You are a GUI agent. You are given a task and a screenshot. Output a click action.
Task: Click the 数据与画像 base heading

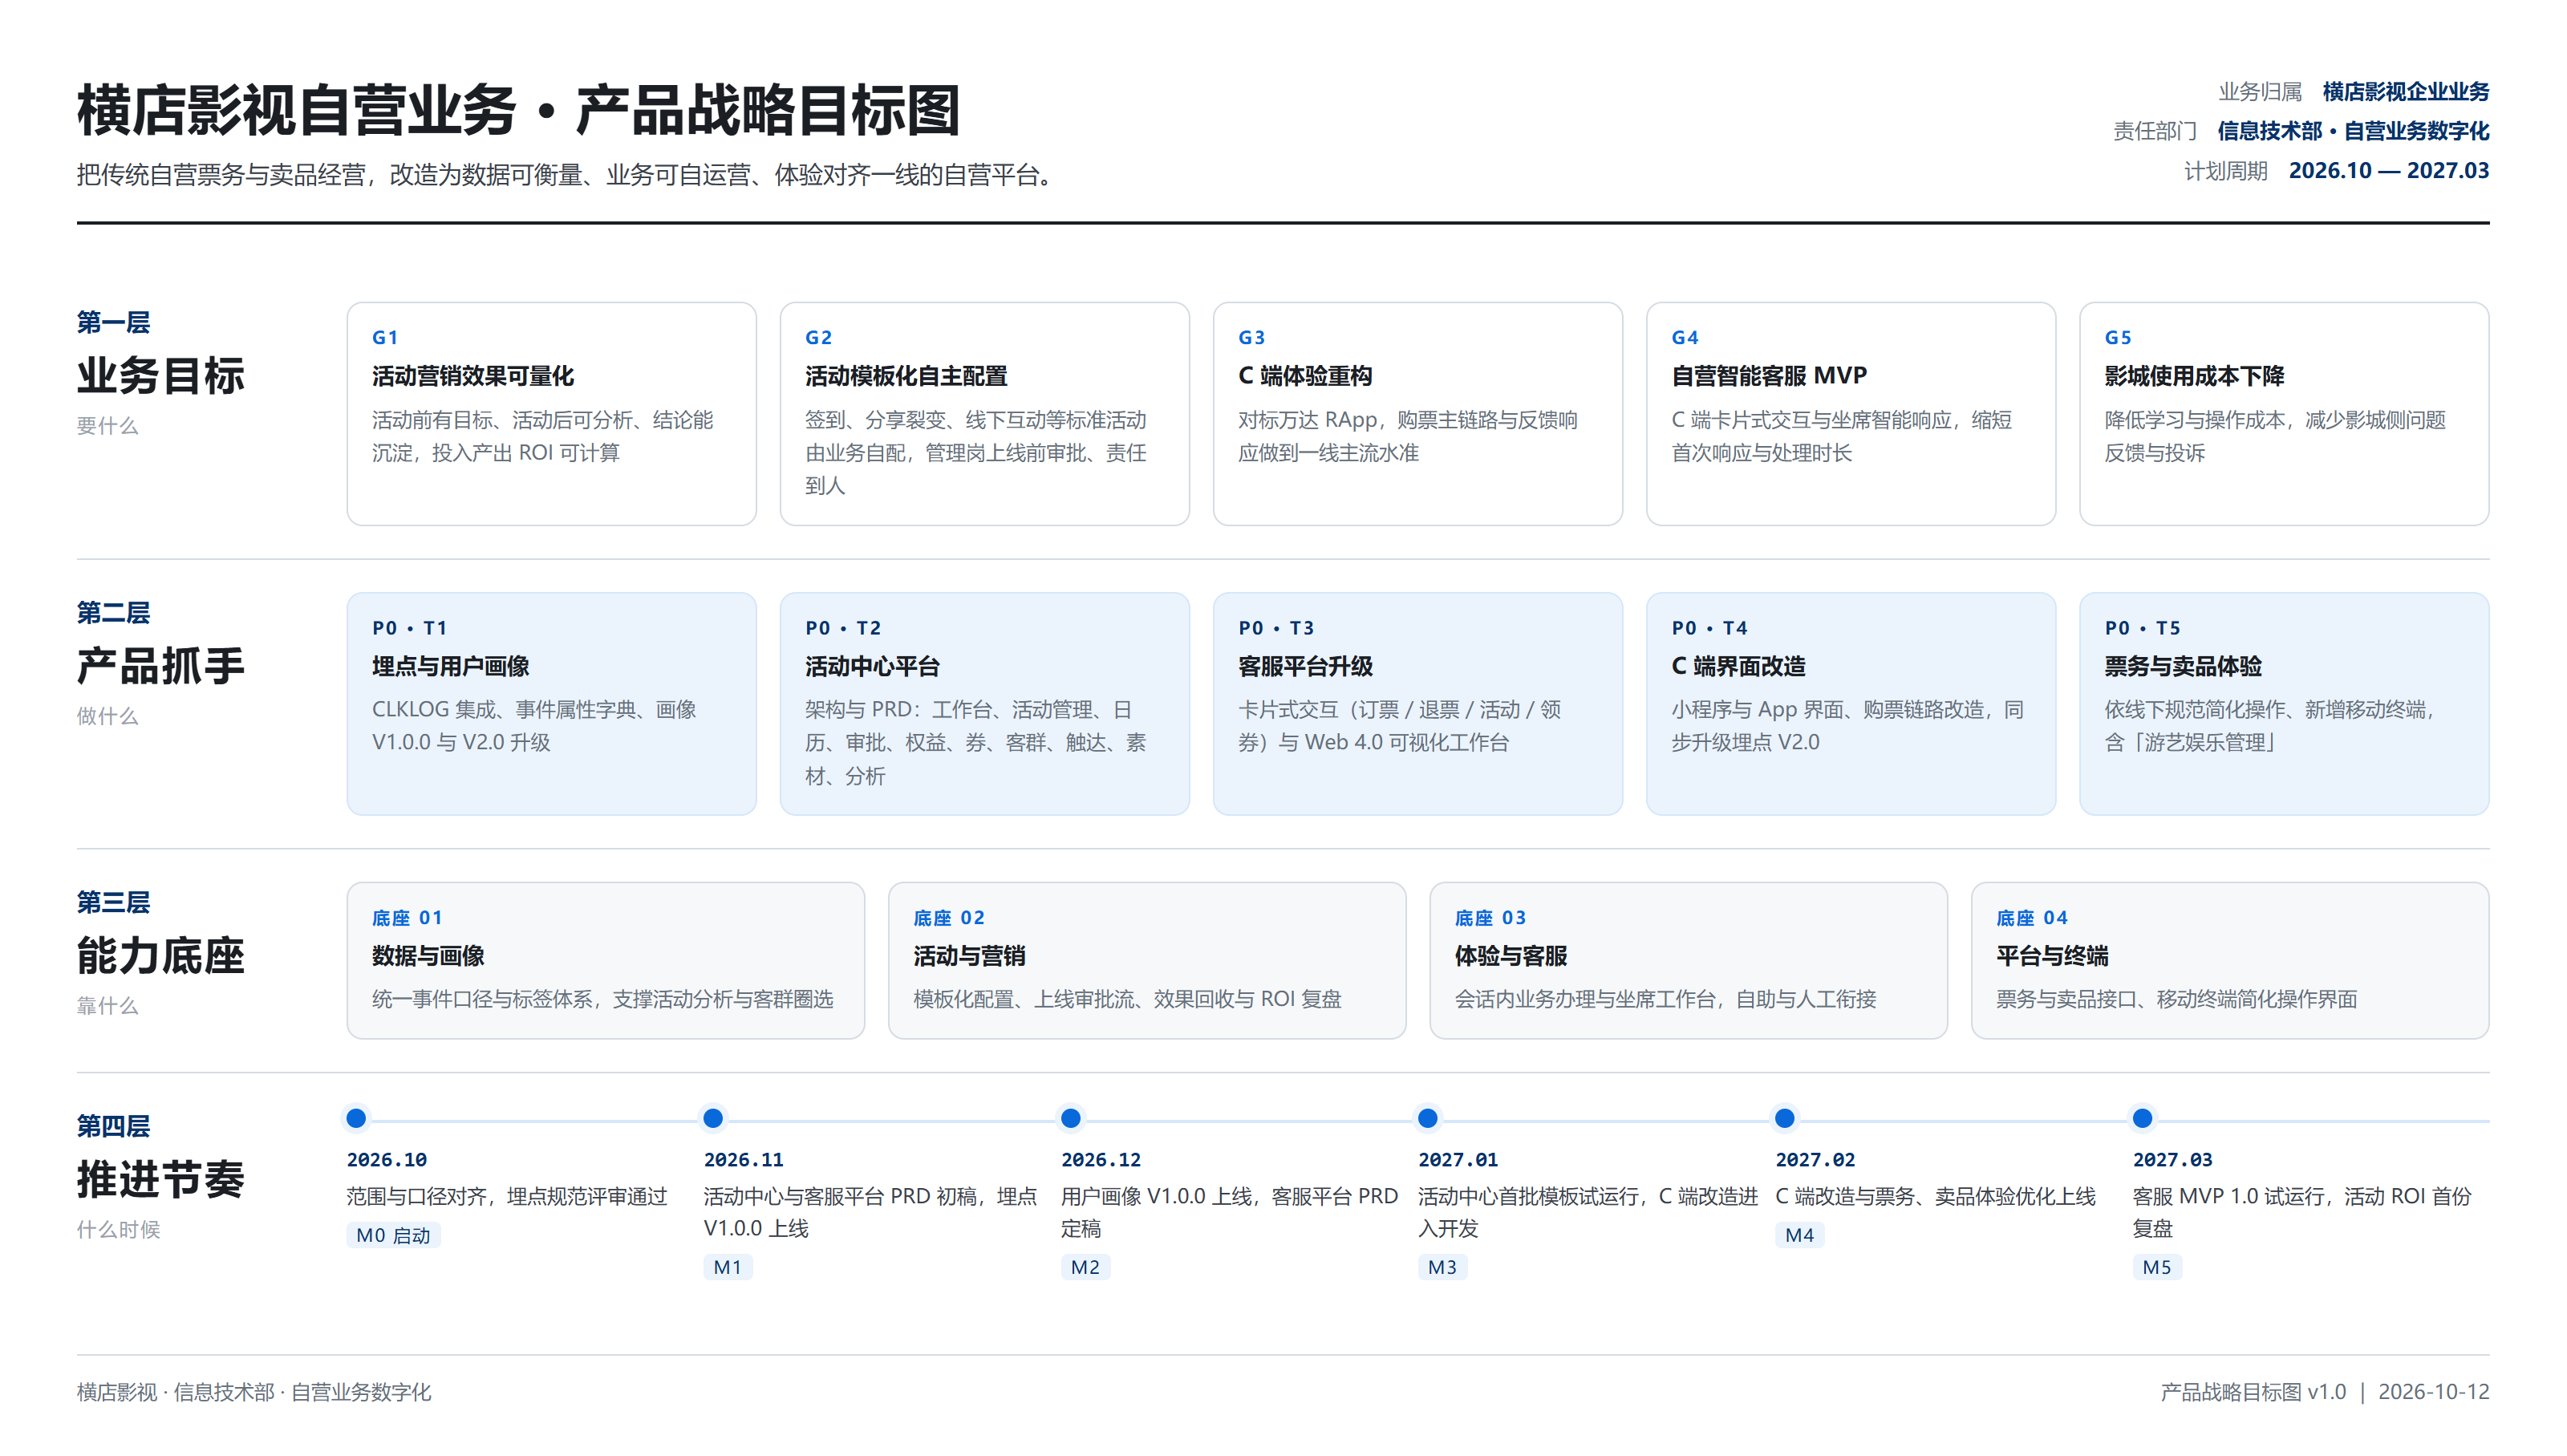point(428,956)
